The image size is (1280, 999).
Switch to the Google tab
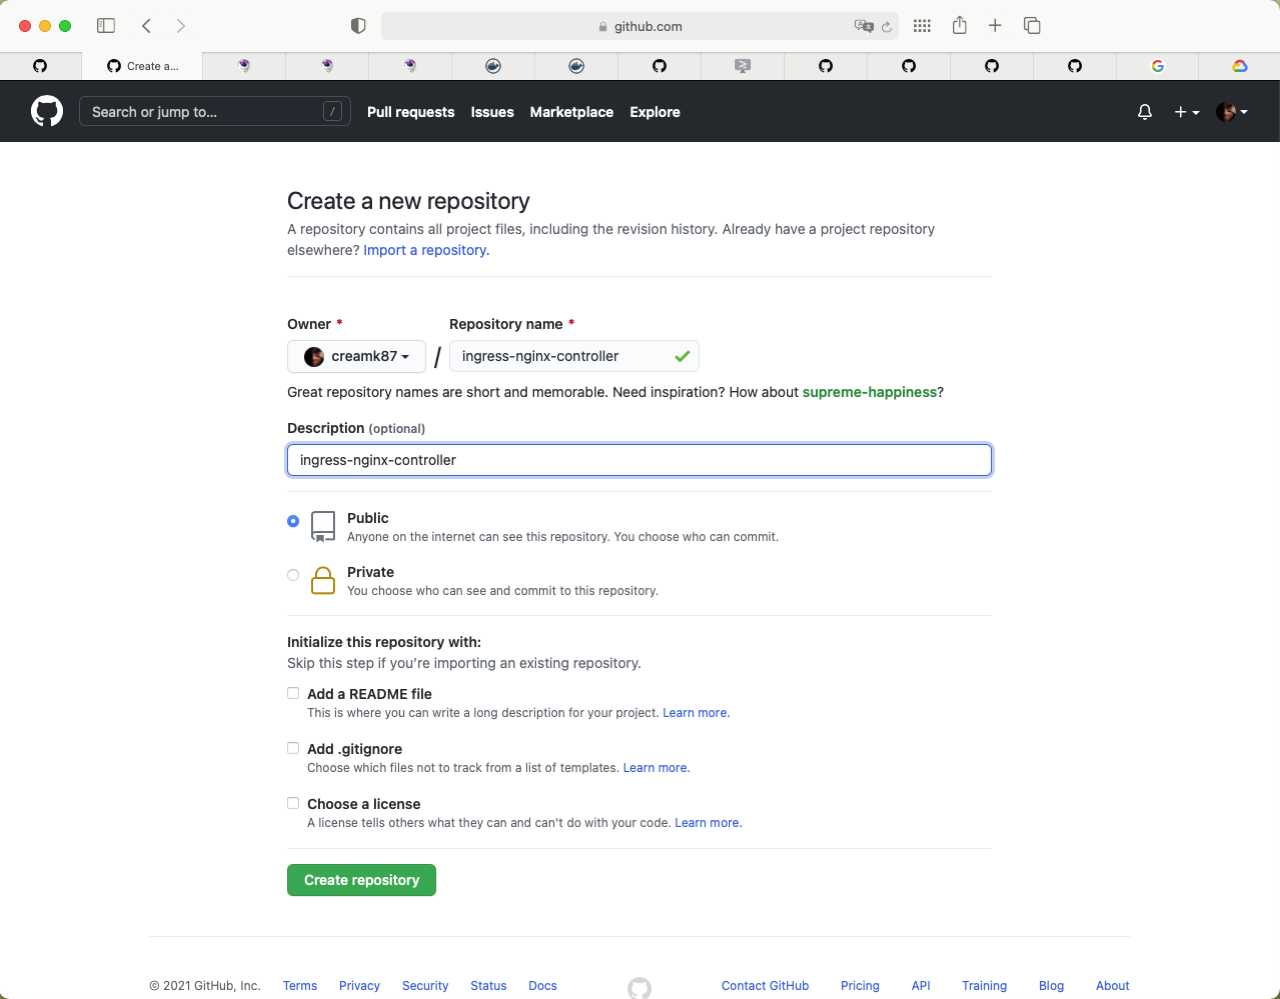click(x=1157, y=66)
